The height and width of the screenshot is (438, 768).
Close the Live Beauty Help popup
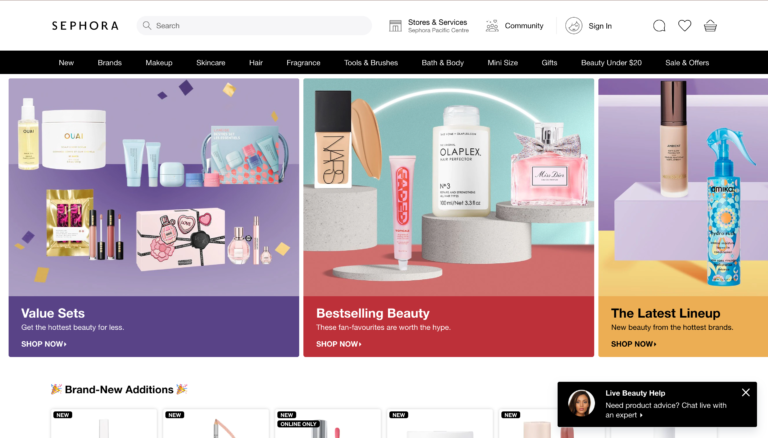click(x=745, y=392)
